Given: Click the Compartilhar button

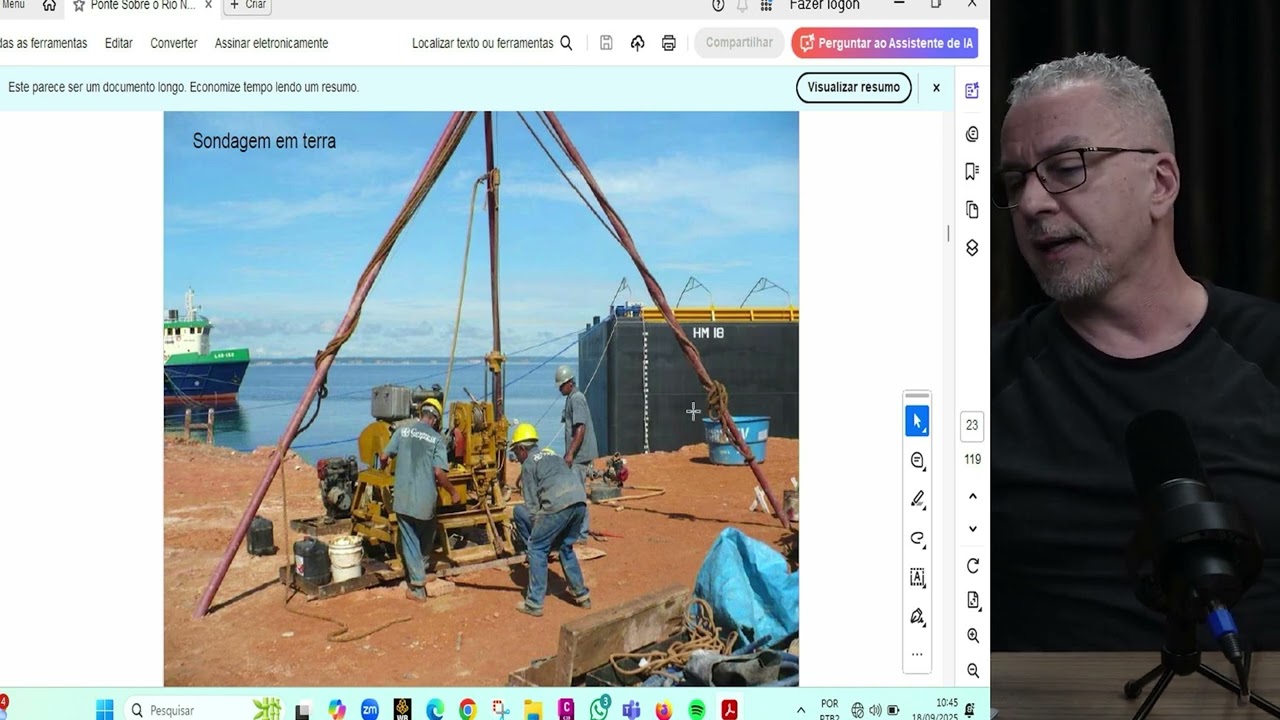Looking at the screenshot, I should (739, 43).
